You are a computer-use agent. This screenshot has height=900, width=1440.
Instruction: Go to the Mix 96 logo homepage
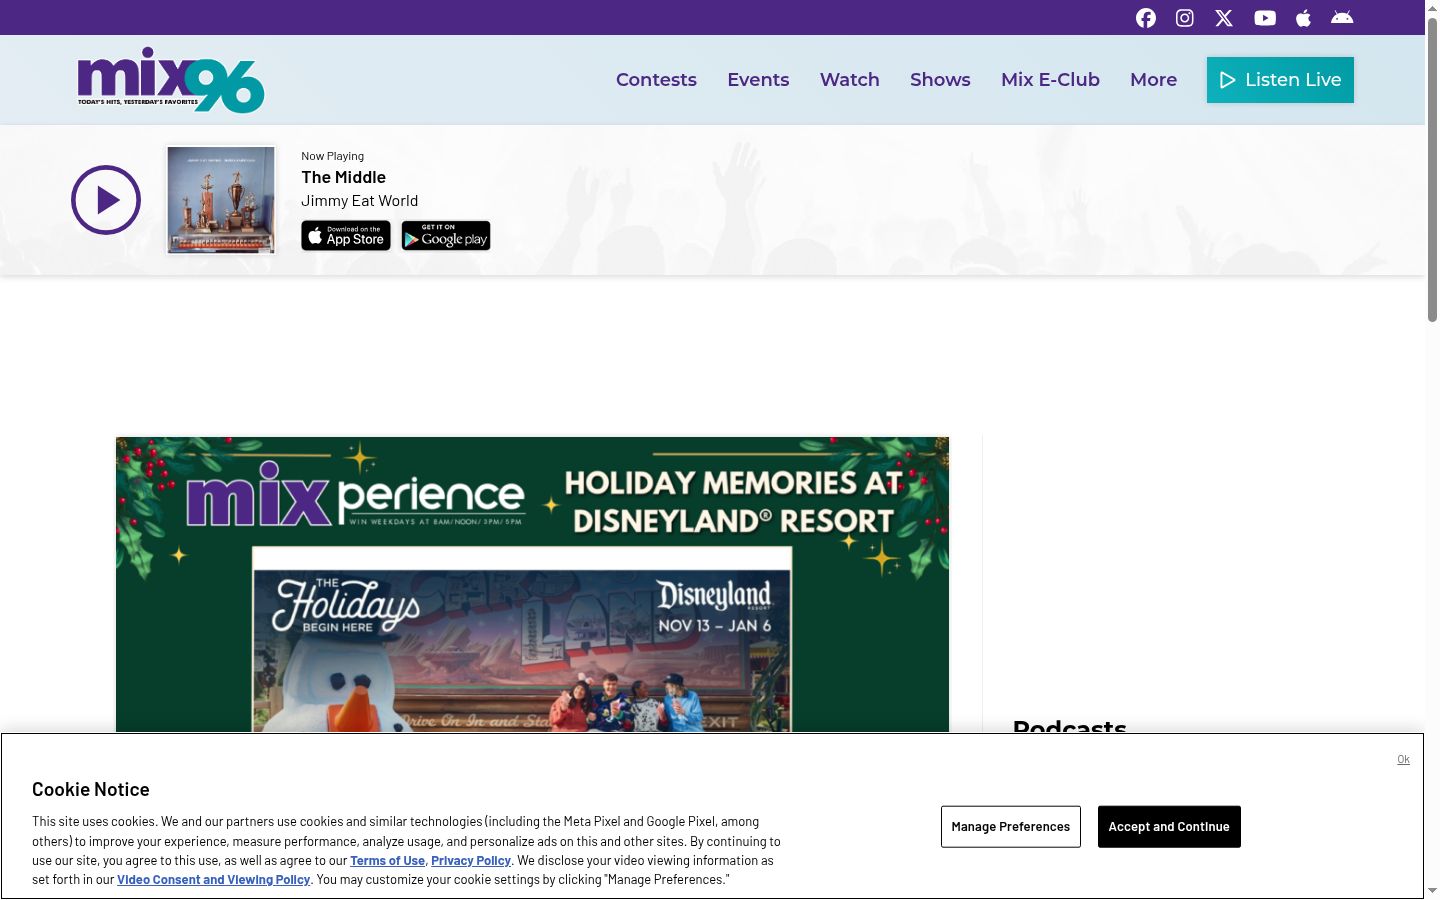171,80
